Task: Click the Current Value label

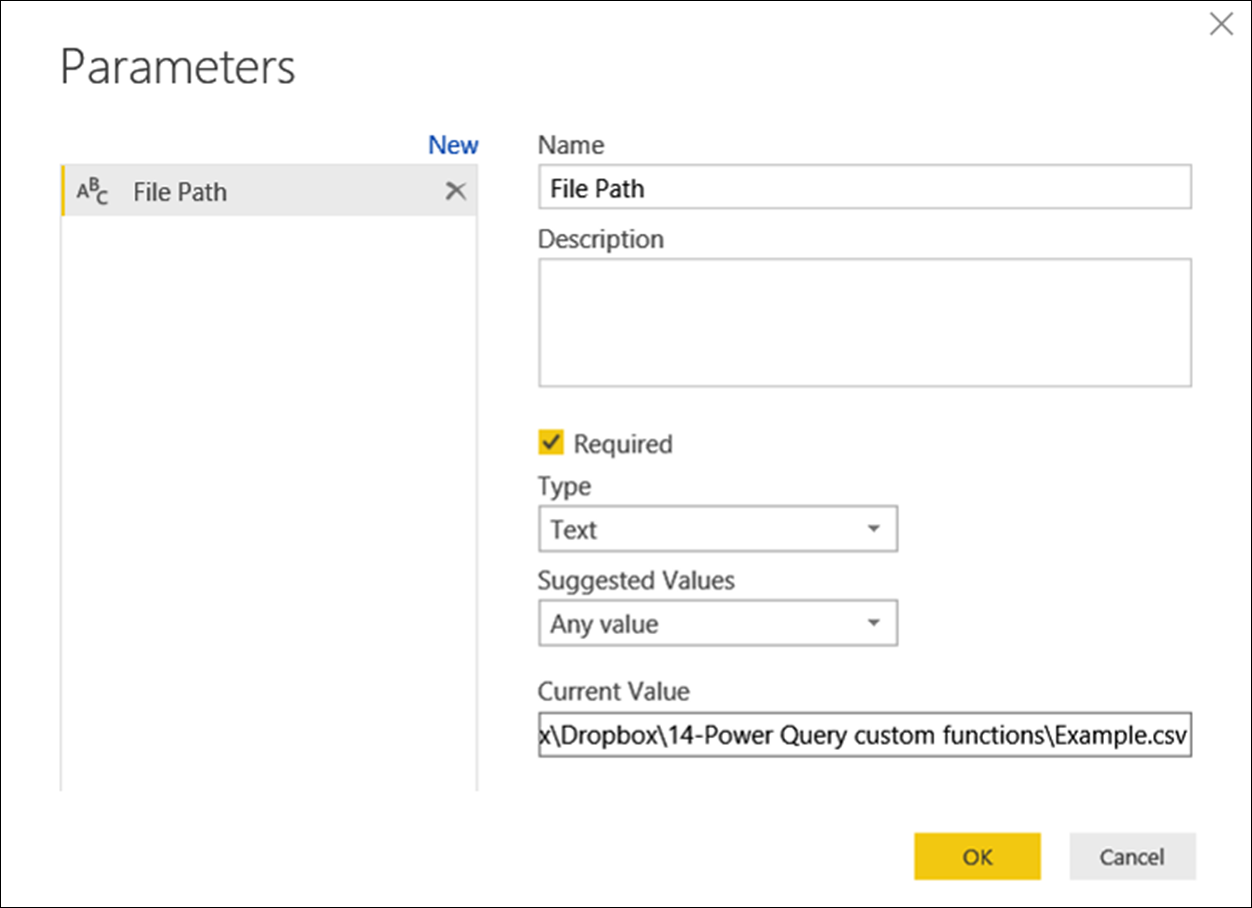Action: tap(613, 691)
